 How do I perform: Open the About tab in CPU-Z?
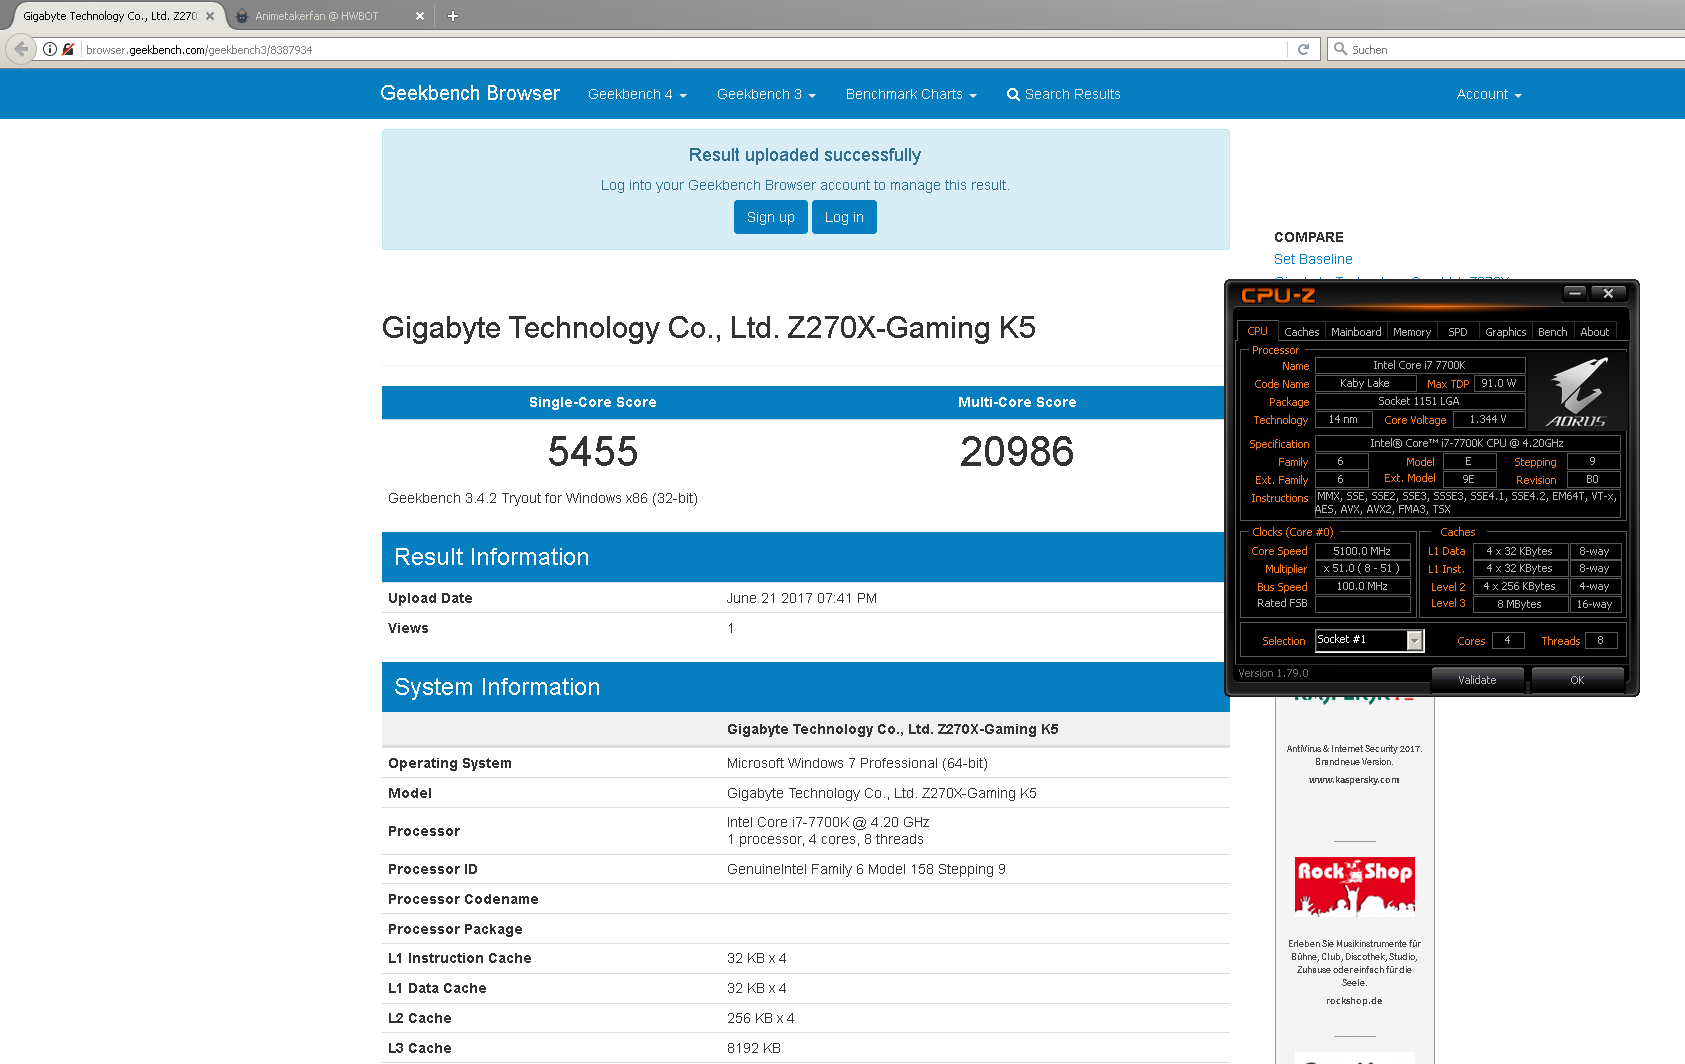1595,332
